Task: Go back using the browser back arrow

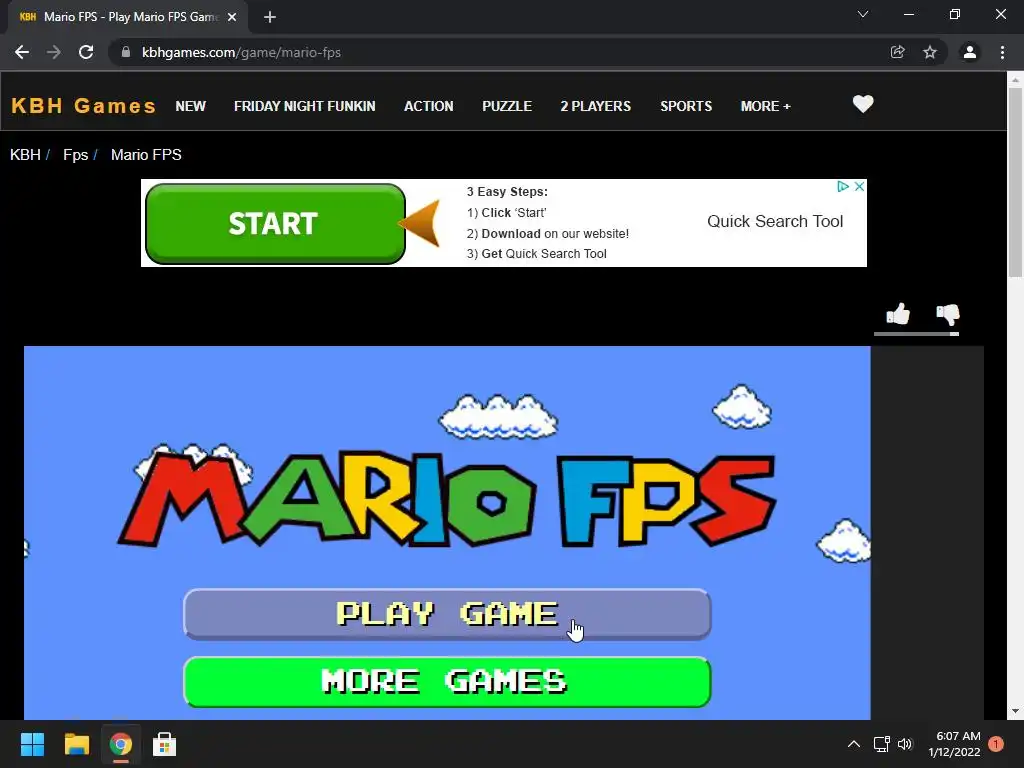Action: 22,52
